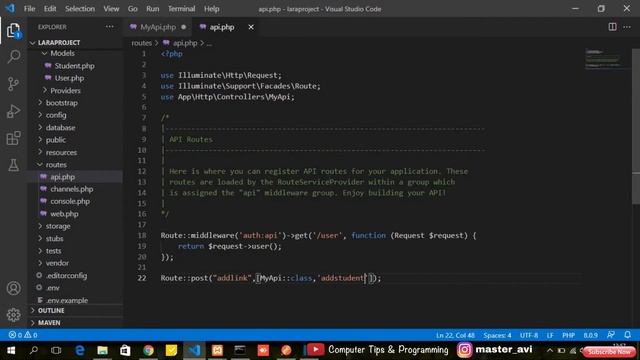Click the Split Editor icon
This screenshot has height=360, width=640.
pos(612,27)
